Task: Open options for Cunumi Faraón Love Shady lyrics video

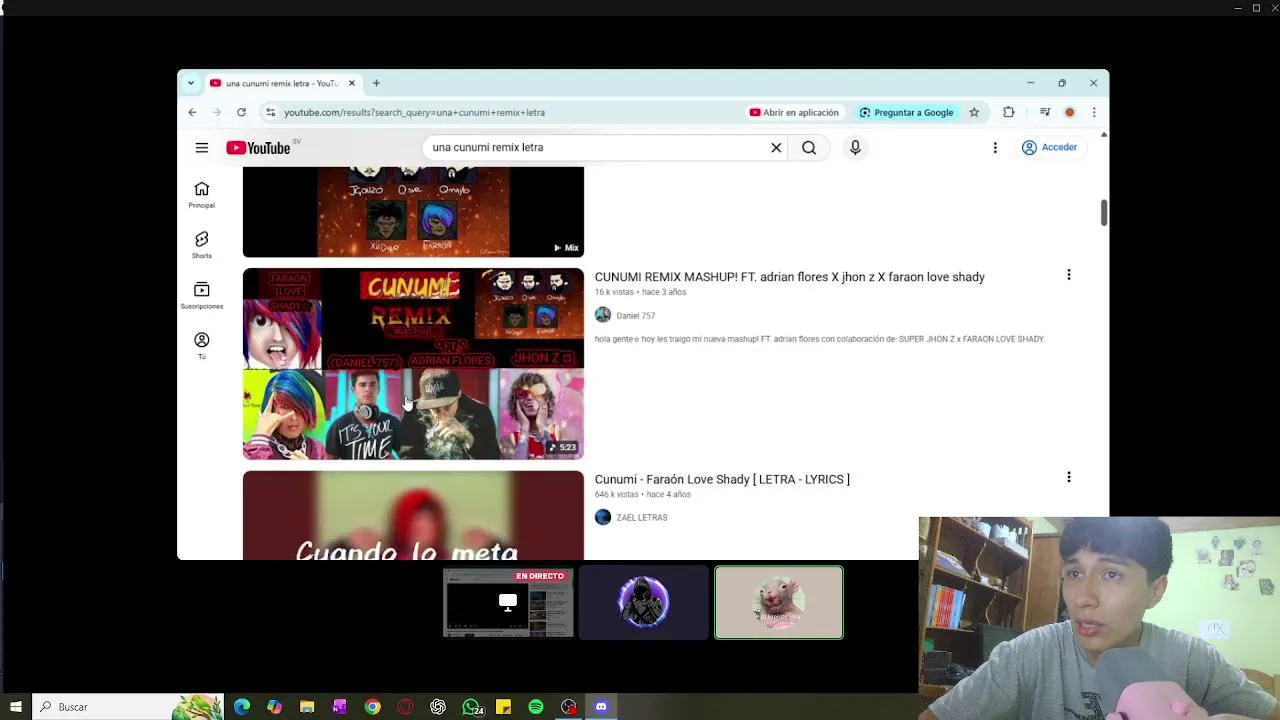Action: click(x=1068, y=478)
